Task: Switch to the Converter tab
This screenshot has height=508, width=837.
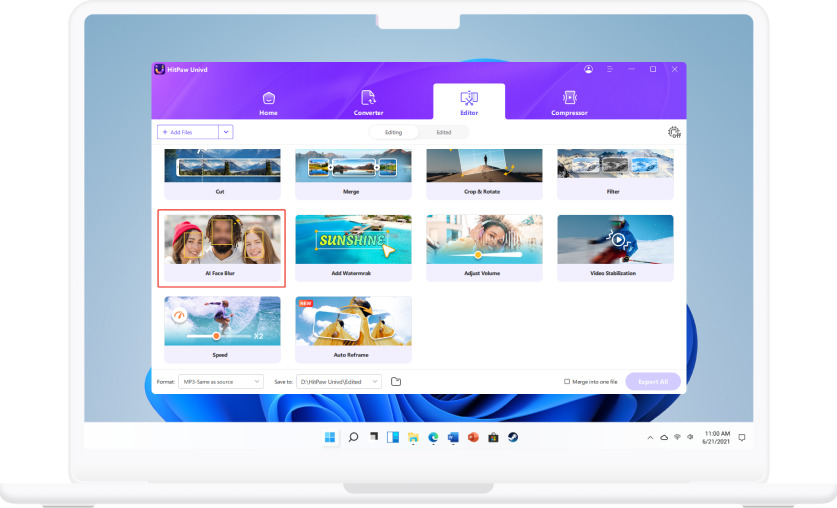Action: [368, 102]
